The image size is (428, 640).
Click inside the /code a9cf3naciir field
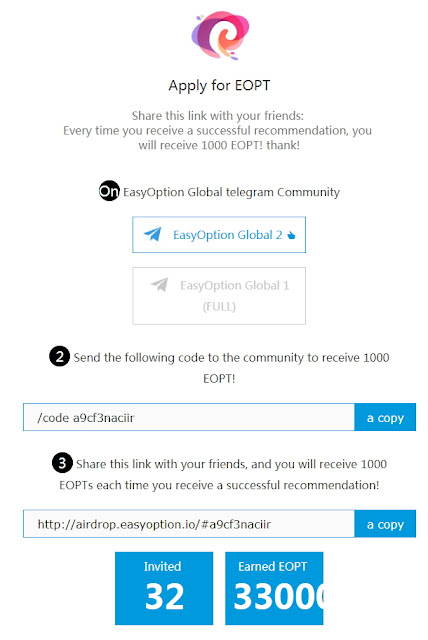coord(189,417)
